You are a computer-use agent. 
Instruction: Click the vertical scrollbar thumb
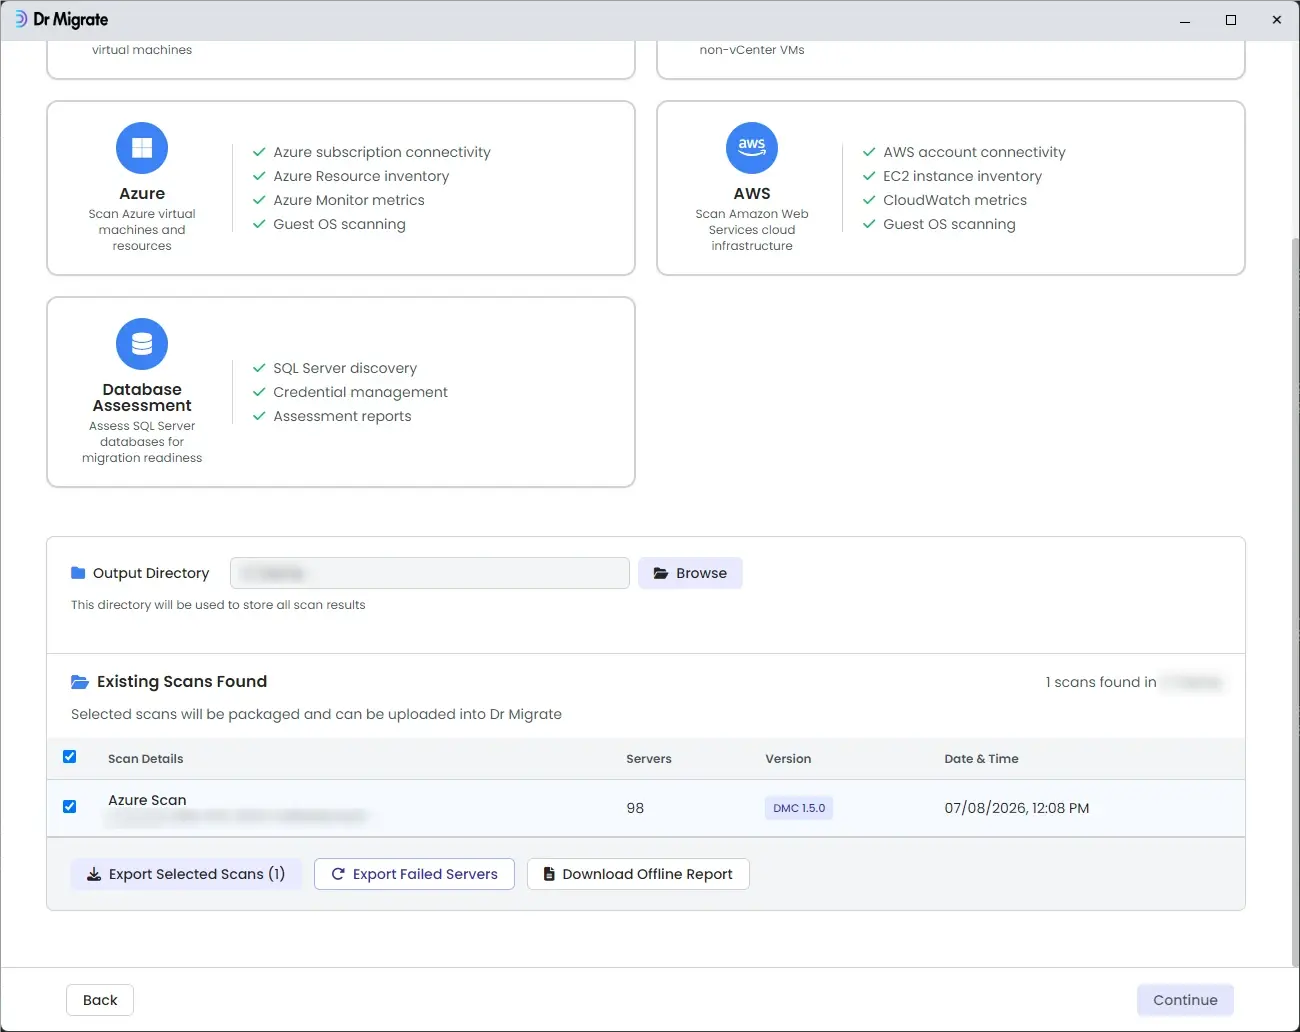[1296, 600]
